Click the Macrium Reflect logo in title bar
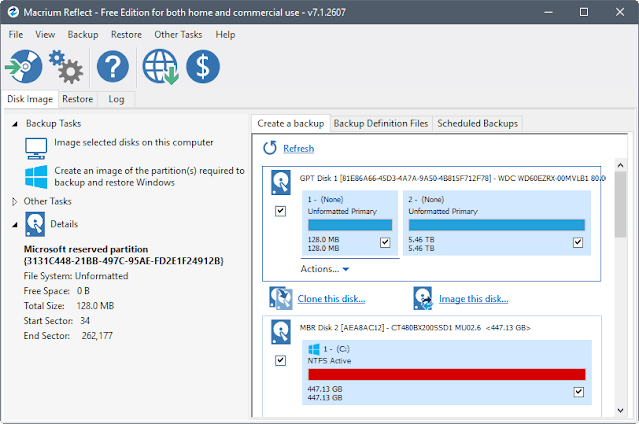Screen dimensions: 639x424 [13, 12]
